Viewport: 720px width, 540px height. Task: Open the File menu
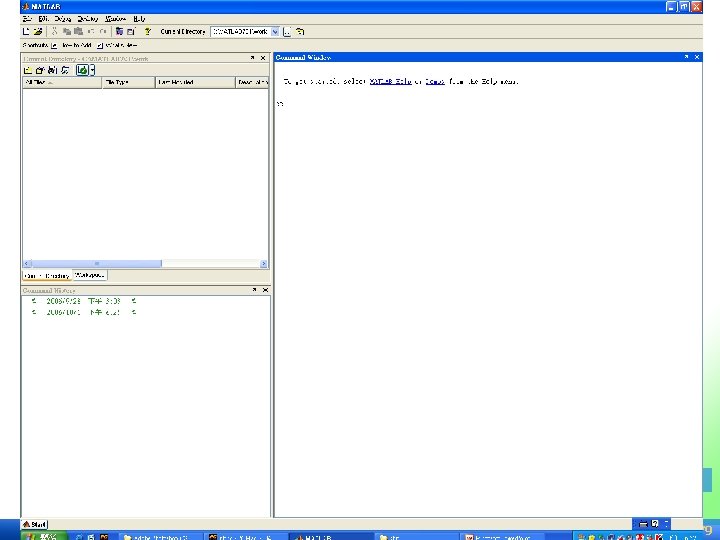(27, 19)
